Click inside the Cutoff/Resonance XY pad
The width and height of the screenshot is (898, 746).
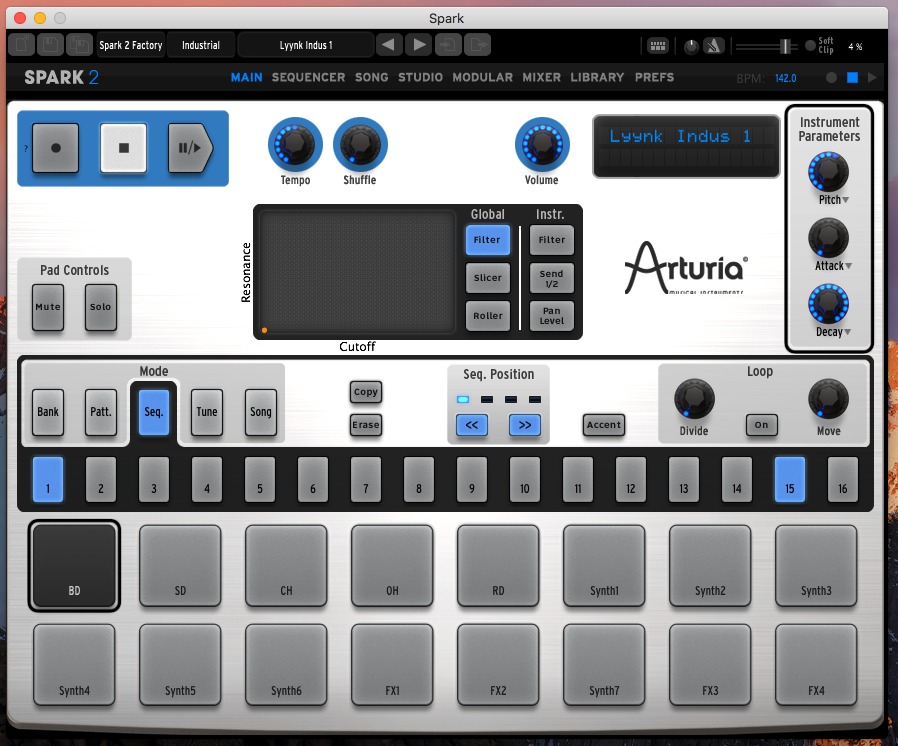[357, 272]
